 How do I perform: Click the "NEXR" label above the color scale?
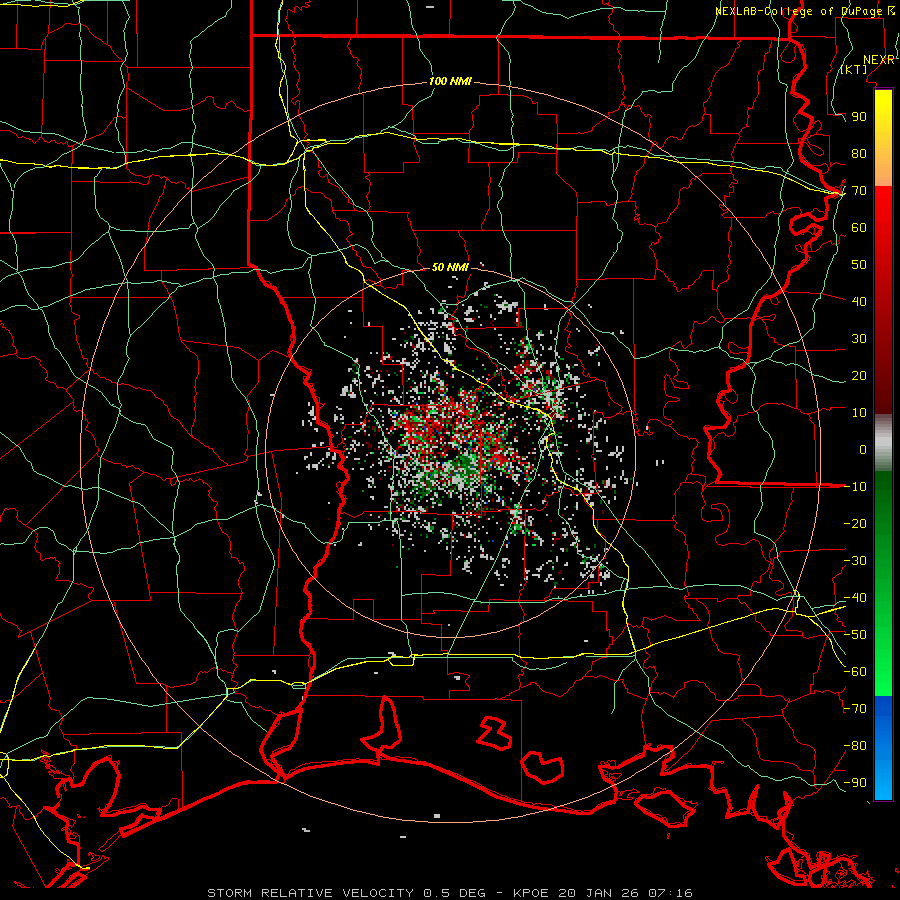click(879, 60)
